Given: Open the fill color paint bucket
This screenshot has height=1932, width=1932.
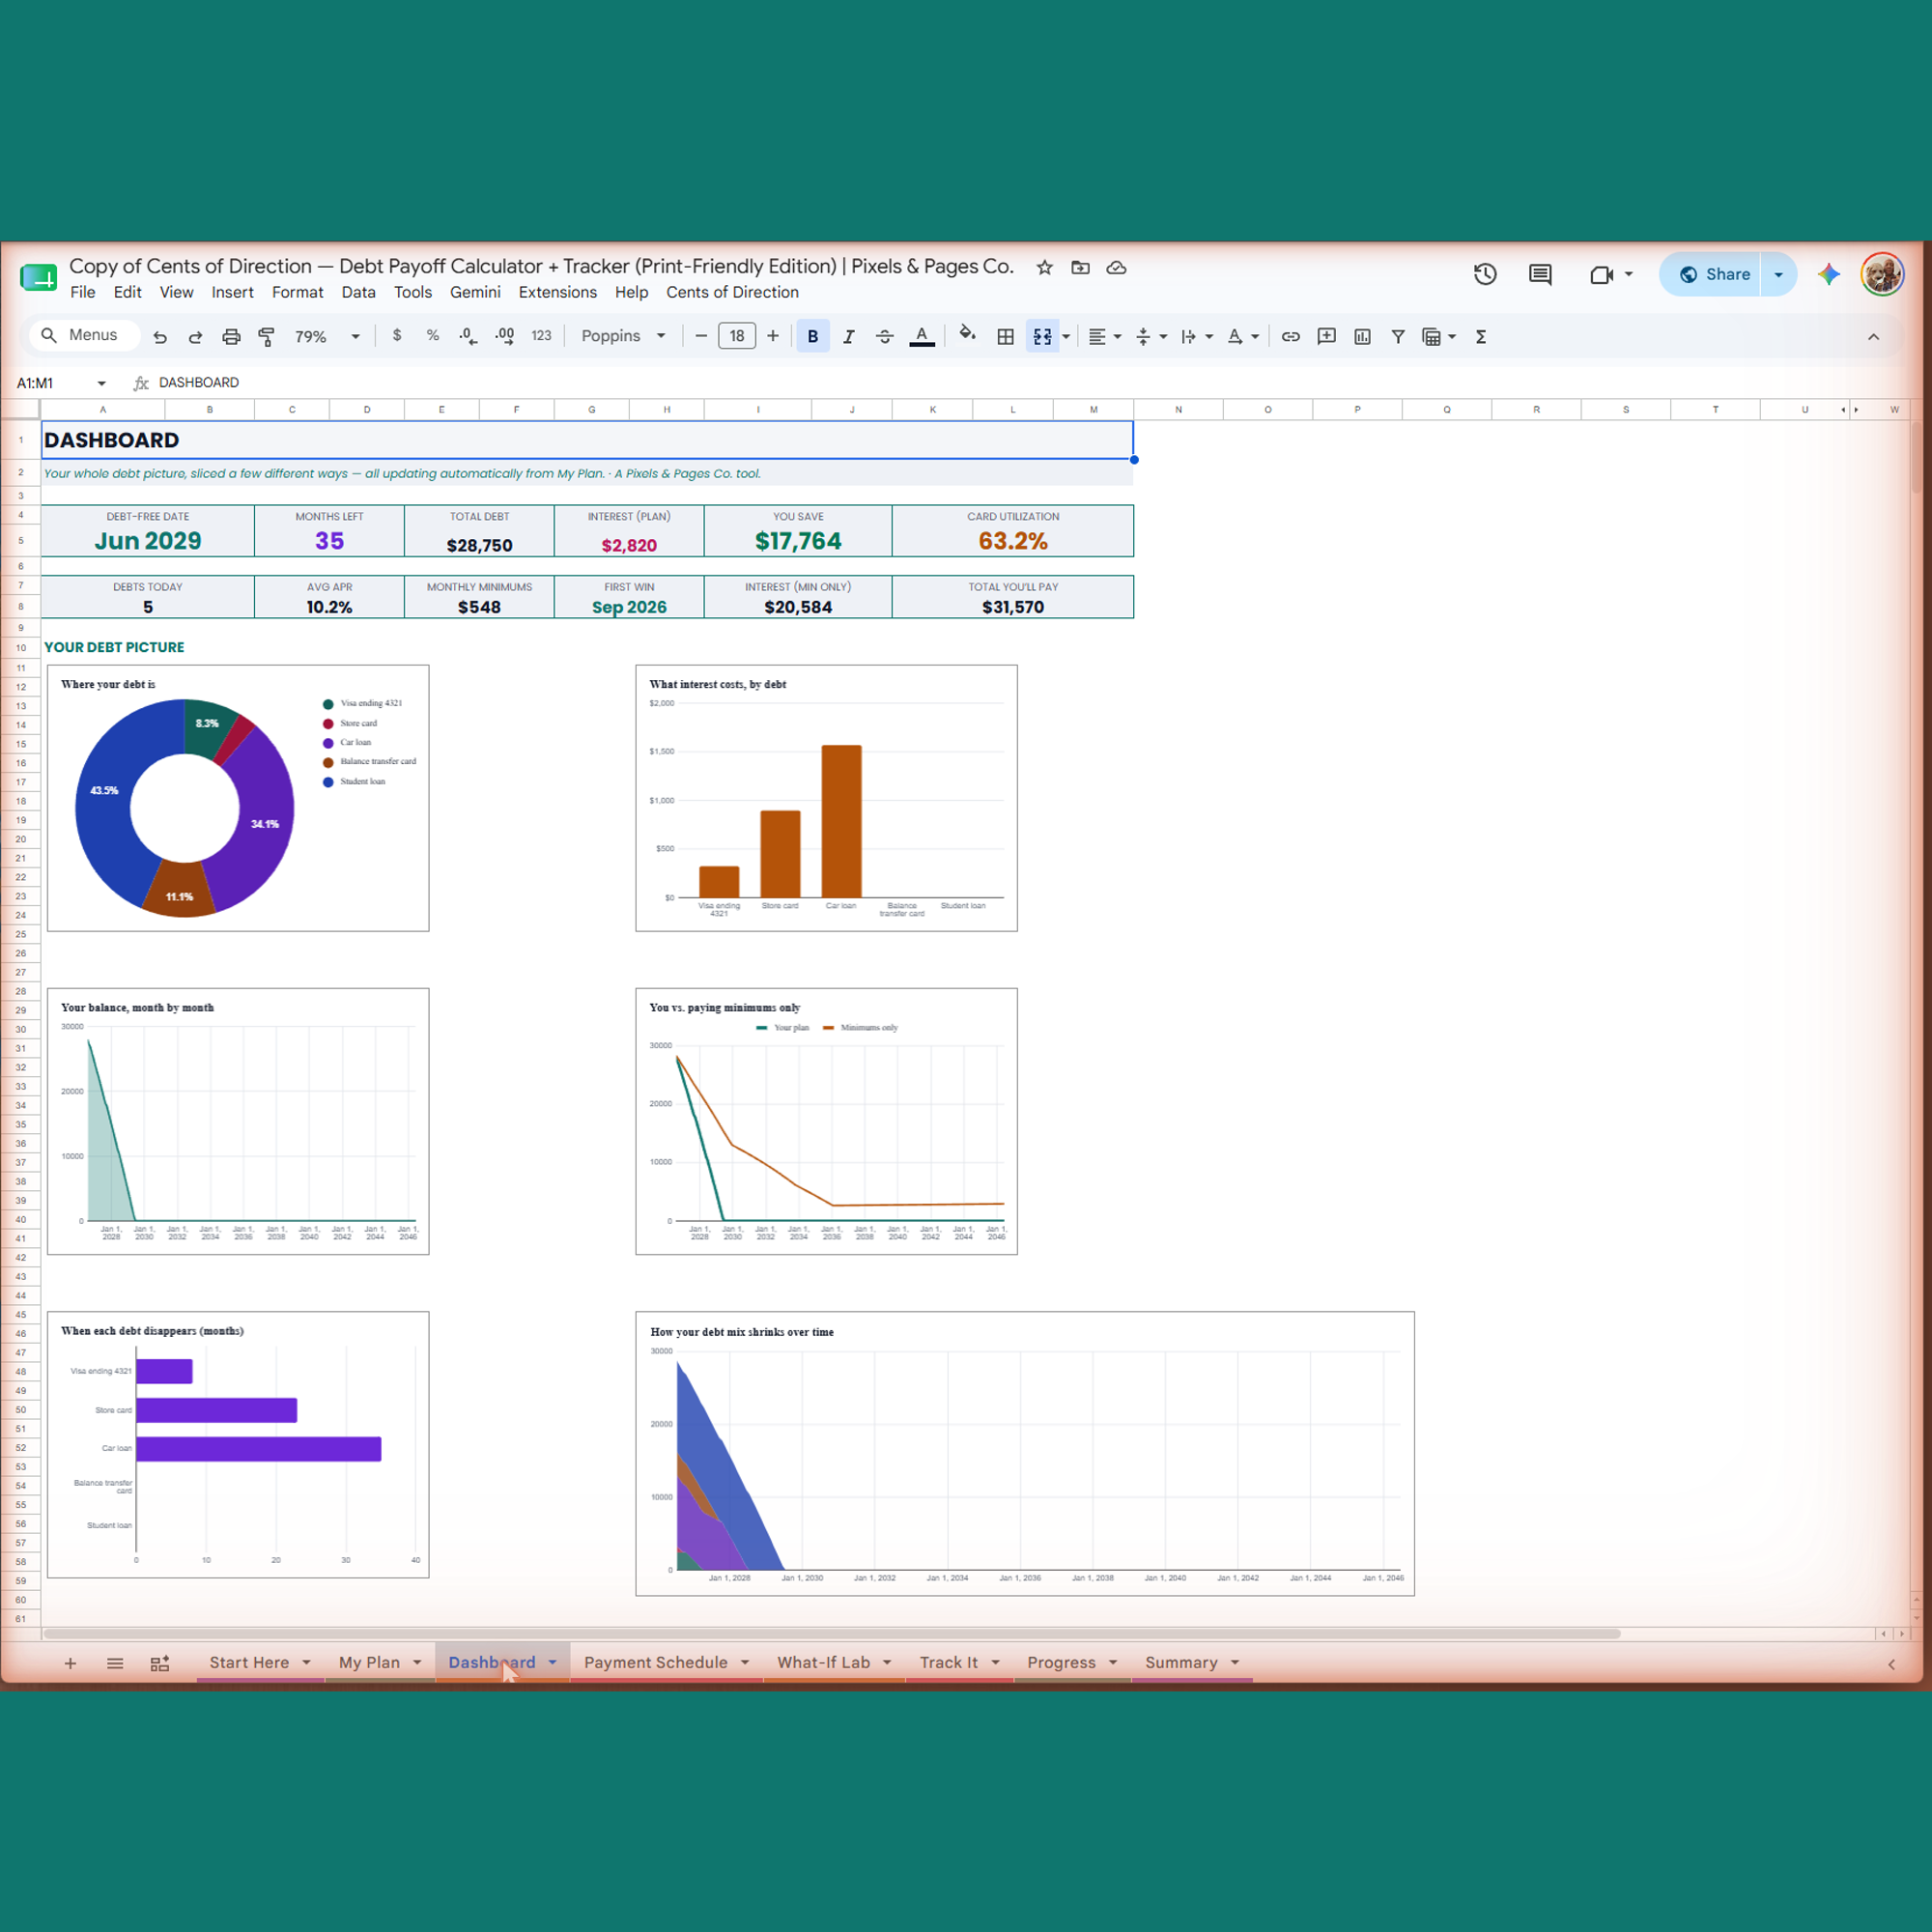Looking at the screenshot, I should coord(967,335).
